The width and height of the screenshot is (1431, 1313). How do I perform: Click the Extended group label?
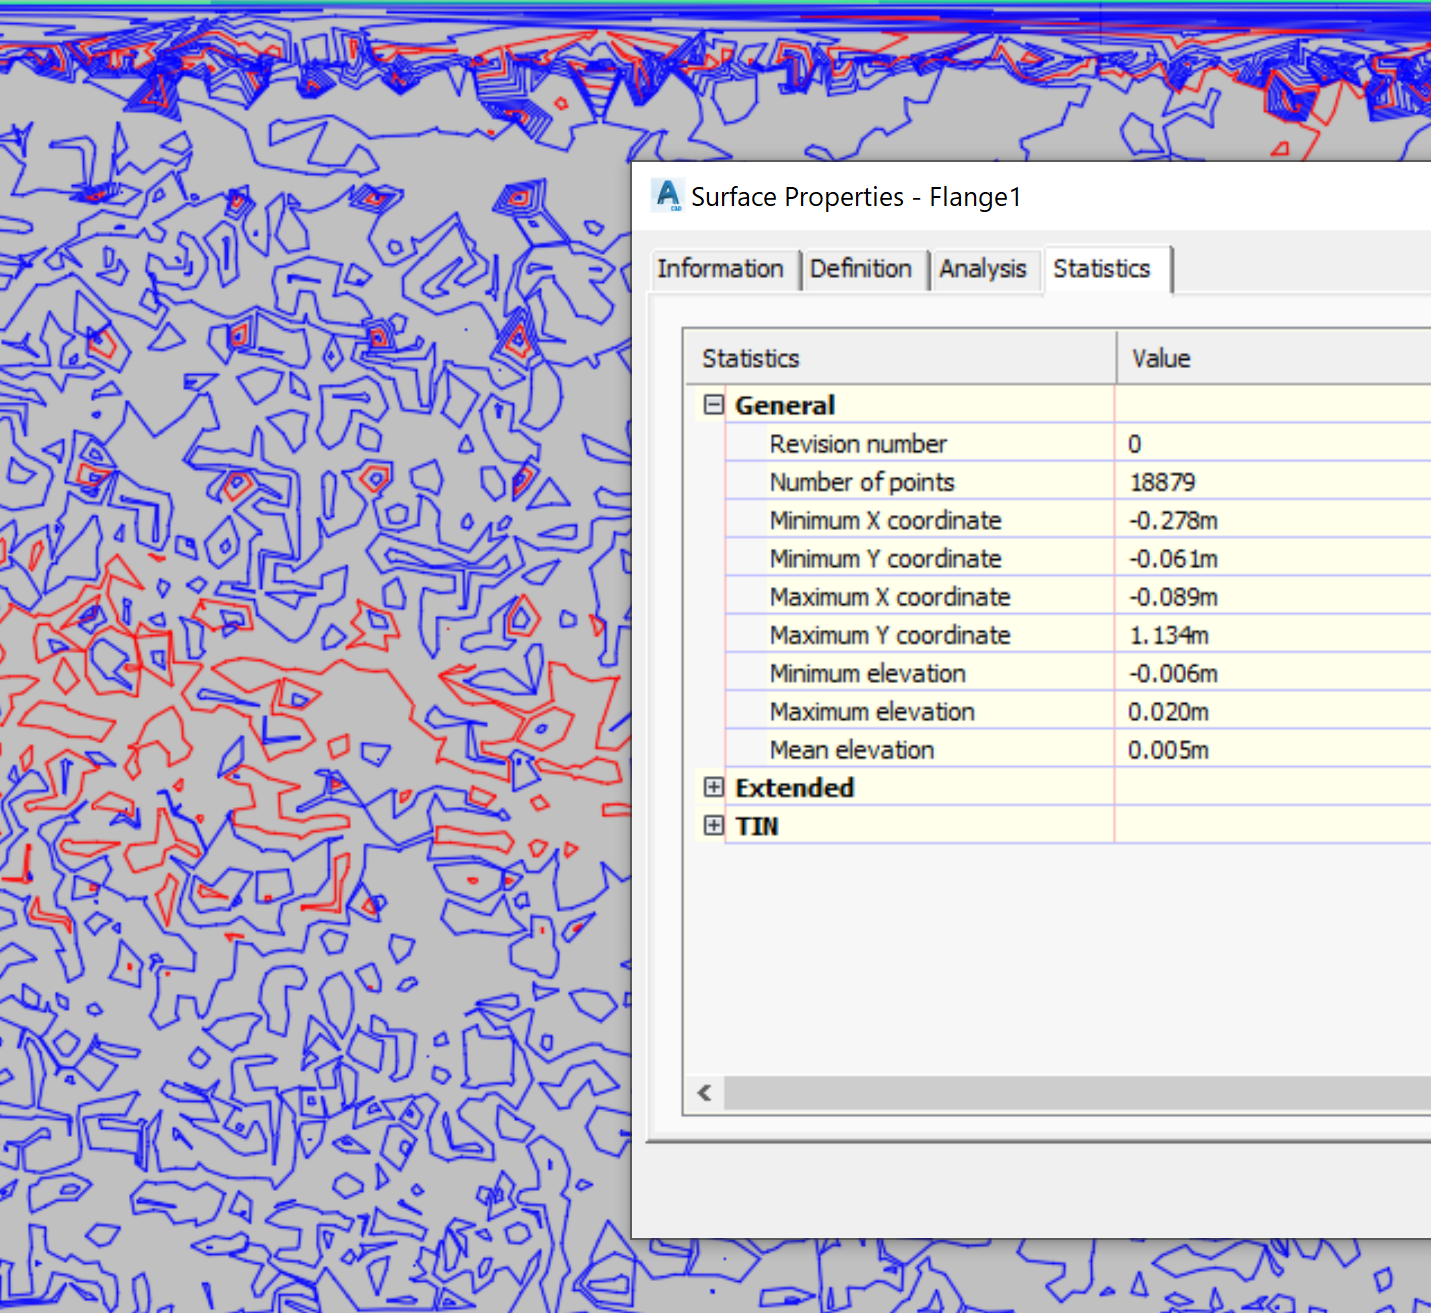795,787
